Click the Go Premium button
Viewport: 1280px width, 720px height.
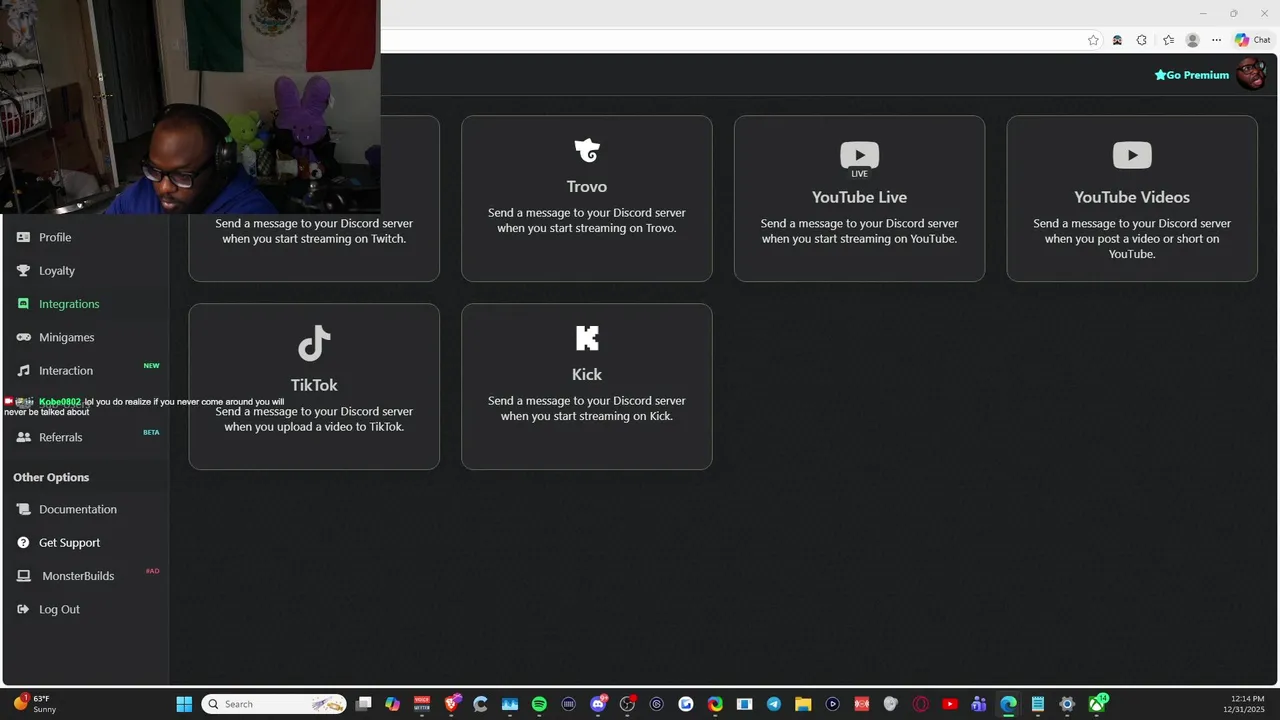(x=1191, y=75)
